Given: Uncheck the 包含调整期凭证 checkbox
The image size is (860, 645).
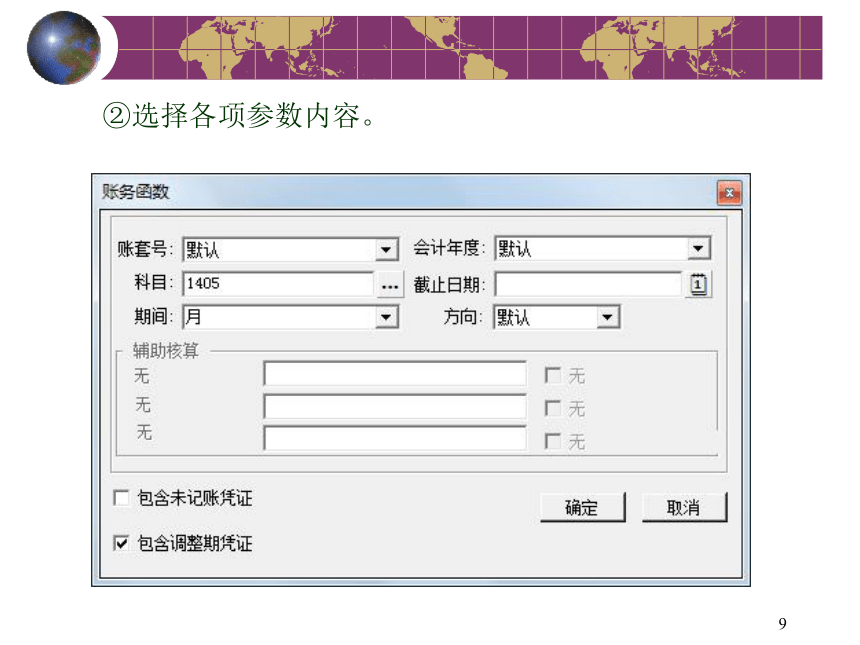Looking at the screenshot, I should (121, 543).
